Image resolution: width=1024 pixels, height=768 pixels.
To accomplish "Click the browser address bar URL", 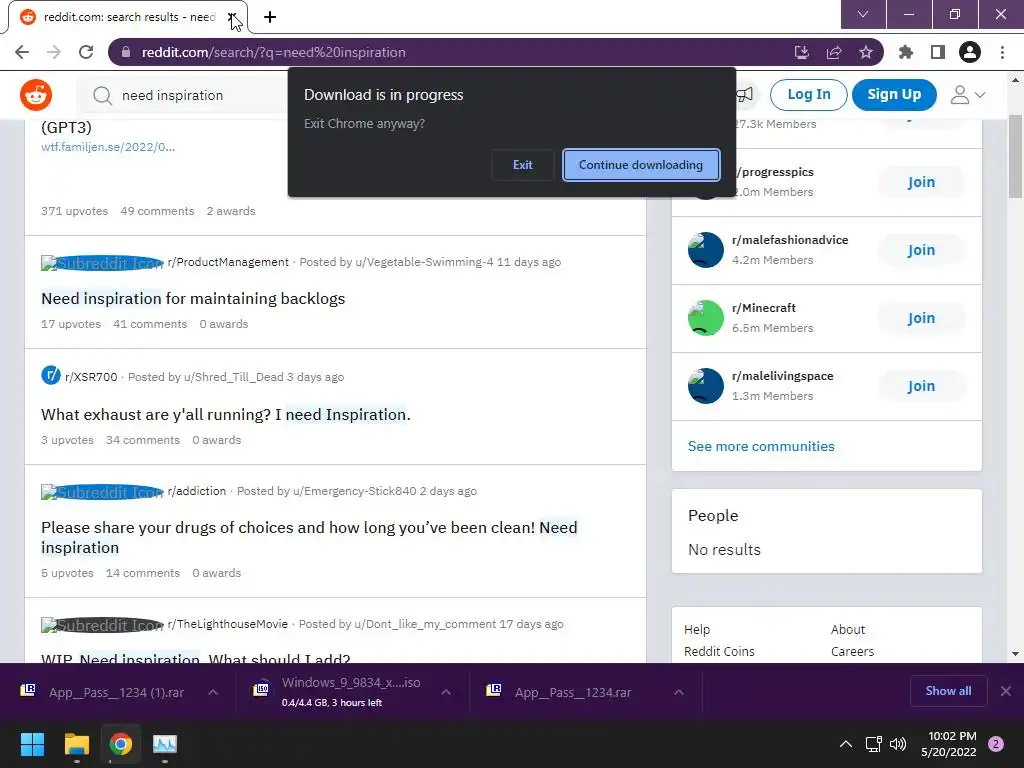I will pos(274,52).
